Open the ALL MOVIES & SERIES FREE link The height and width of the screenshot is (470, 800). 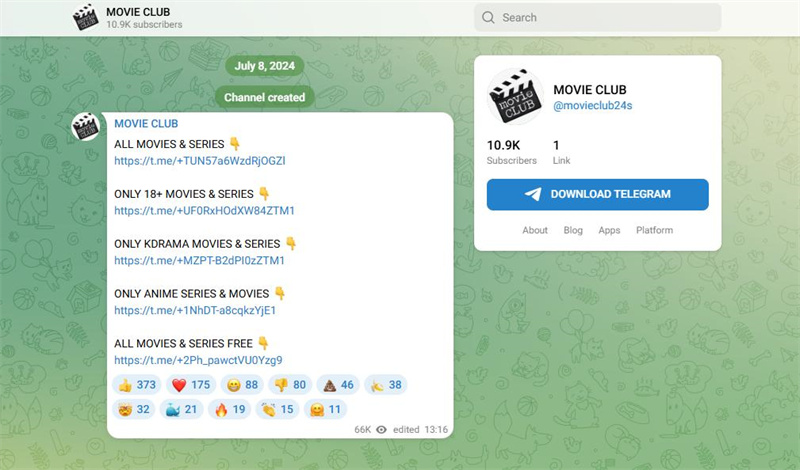198,360
